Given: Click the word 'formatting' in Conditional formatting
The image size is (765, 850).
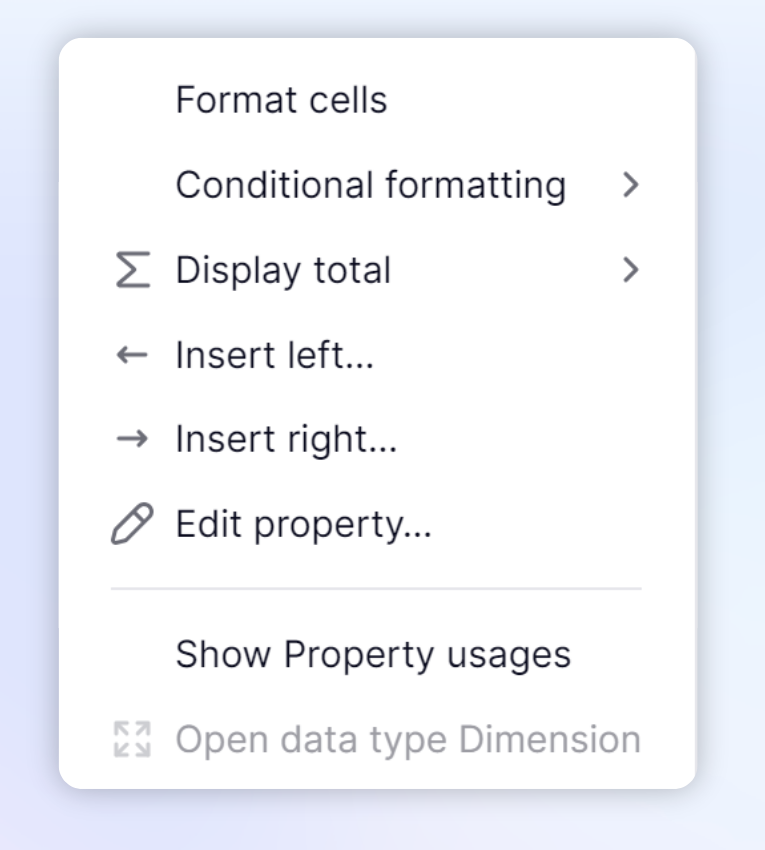Looking at the screenshot, I should 476,186.
